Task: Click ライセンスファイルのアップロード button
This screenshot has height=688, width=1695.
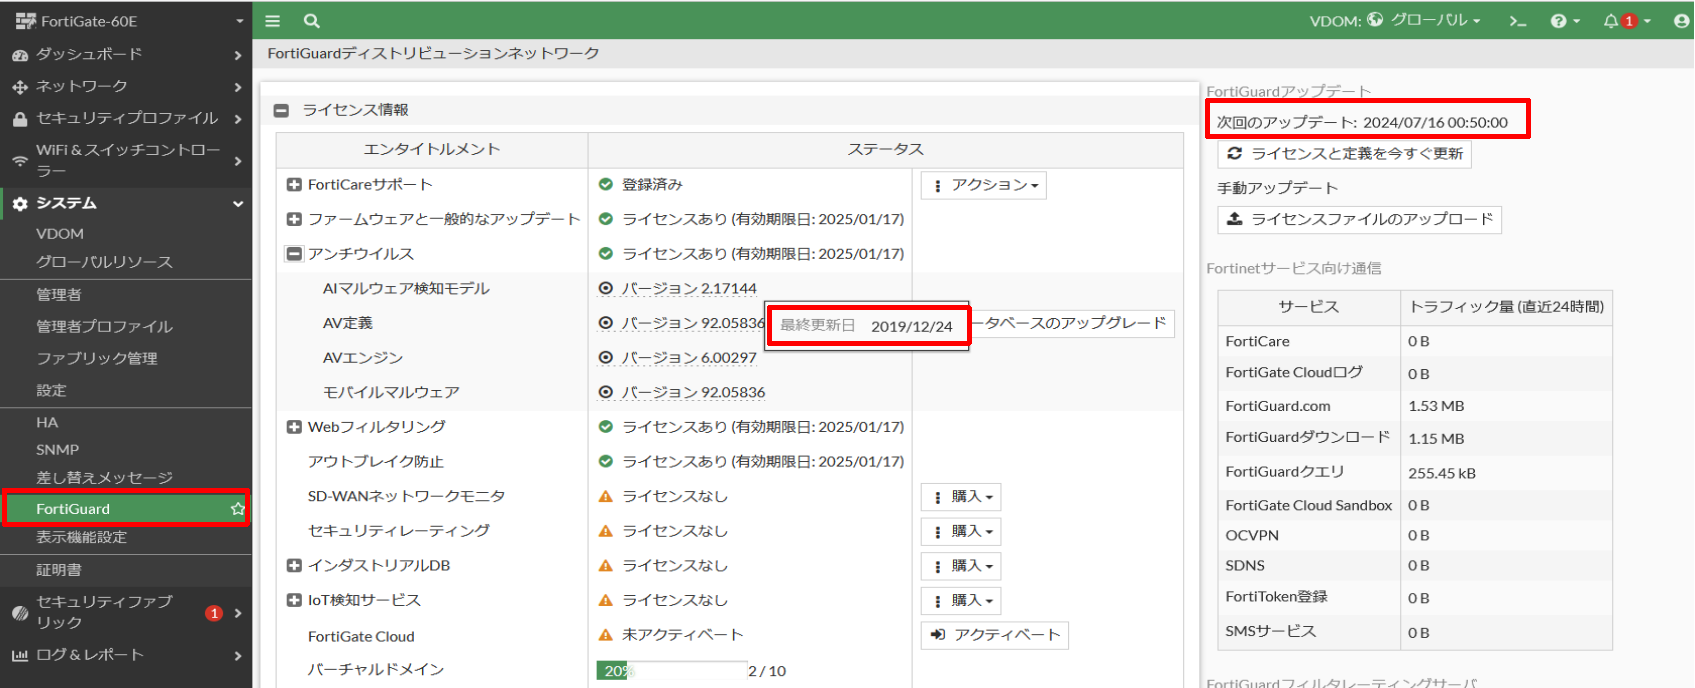Action: click(1360, 219)
